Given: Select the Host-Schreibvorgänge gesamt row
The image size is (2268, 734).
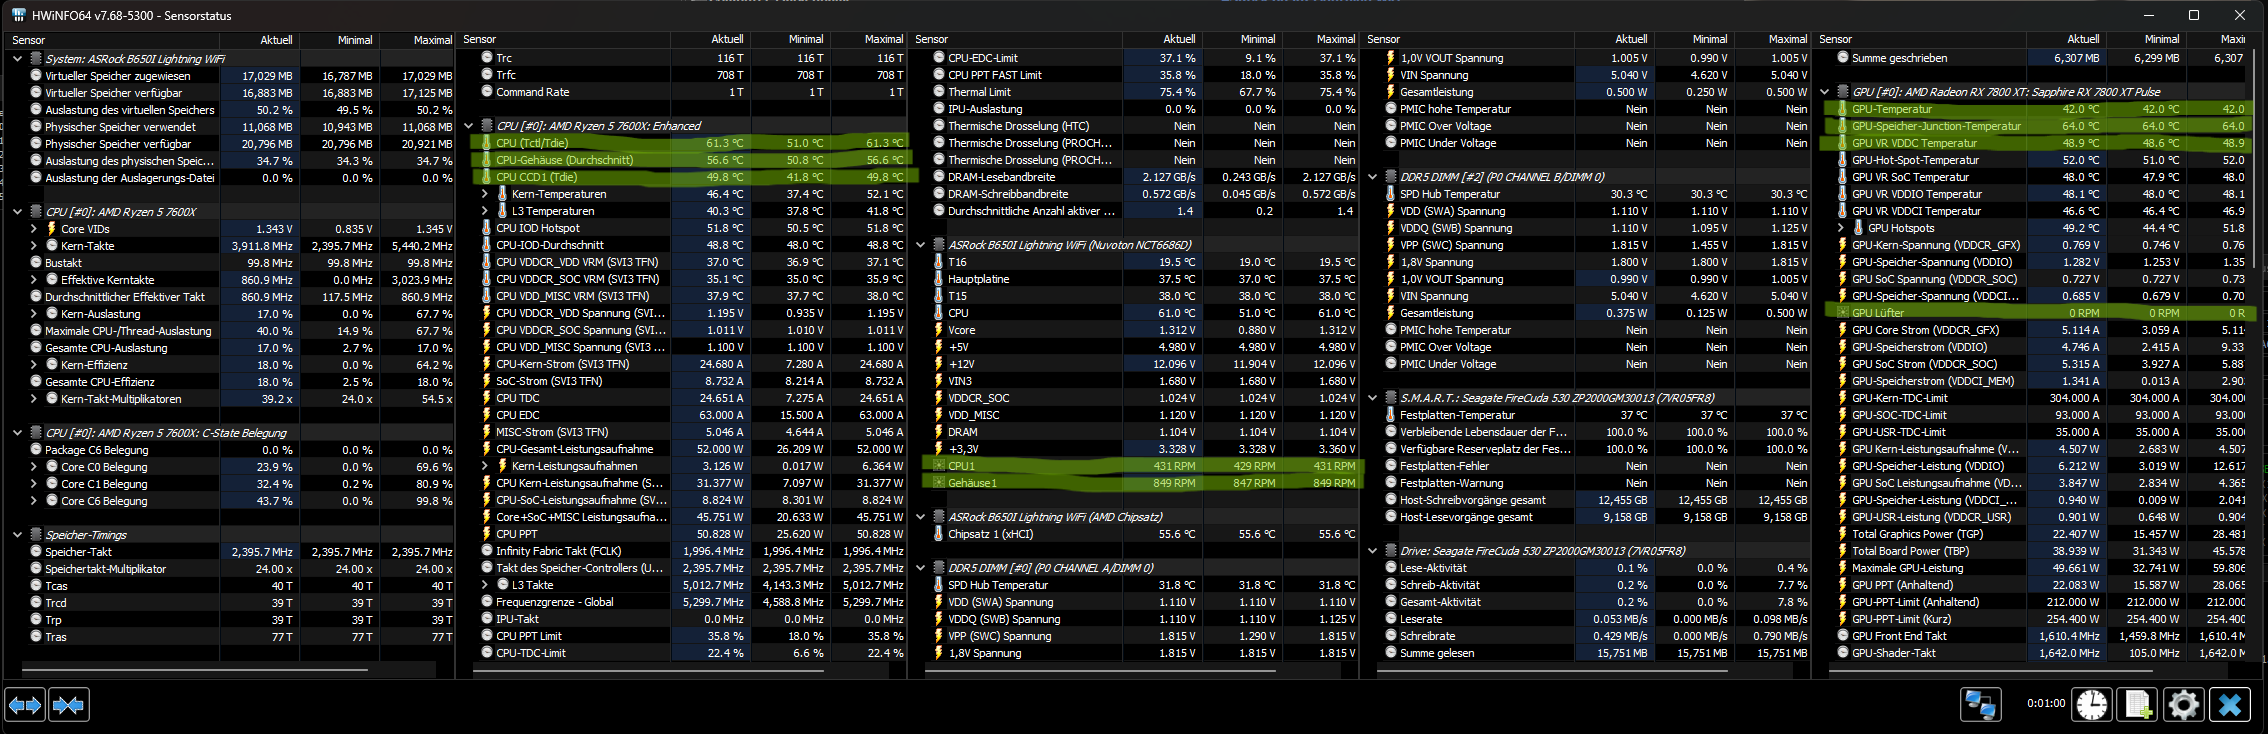Looking at the screenshot, I should click(x=1588, y=500).
